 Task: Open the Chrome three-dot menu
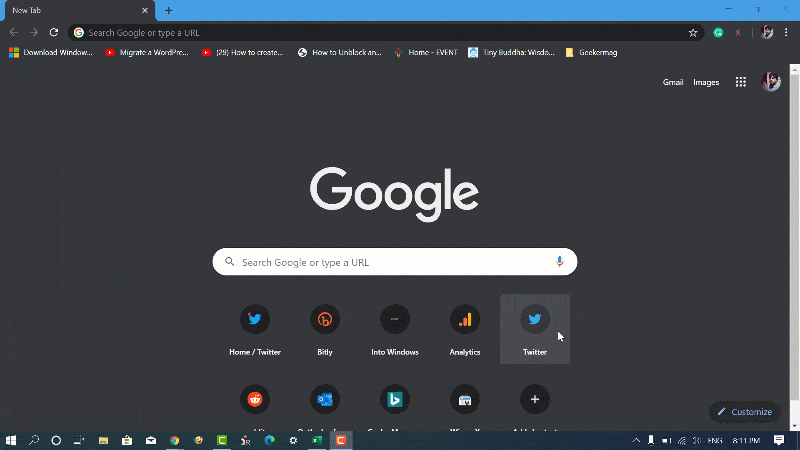coord(786,33)
